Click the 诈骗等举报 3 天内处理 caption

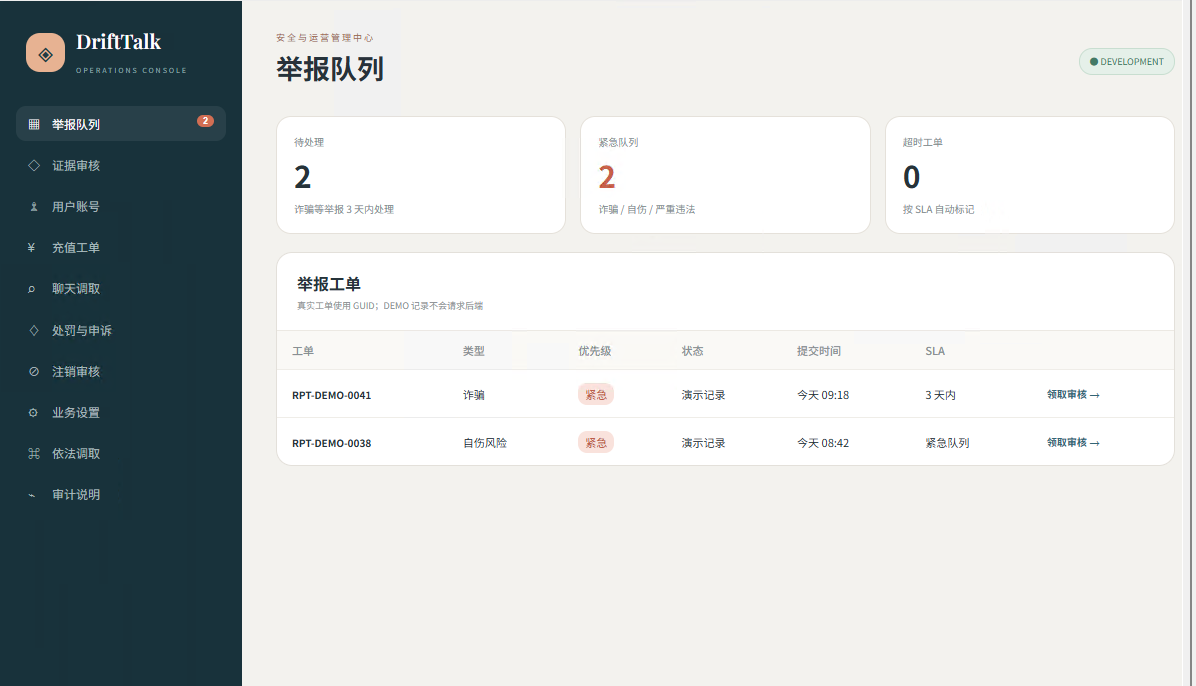pyautogui.click(x=344, y=209)
